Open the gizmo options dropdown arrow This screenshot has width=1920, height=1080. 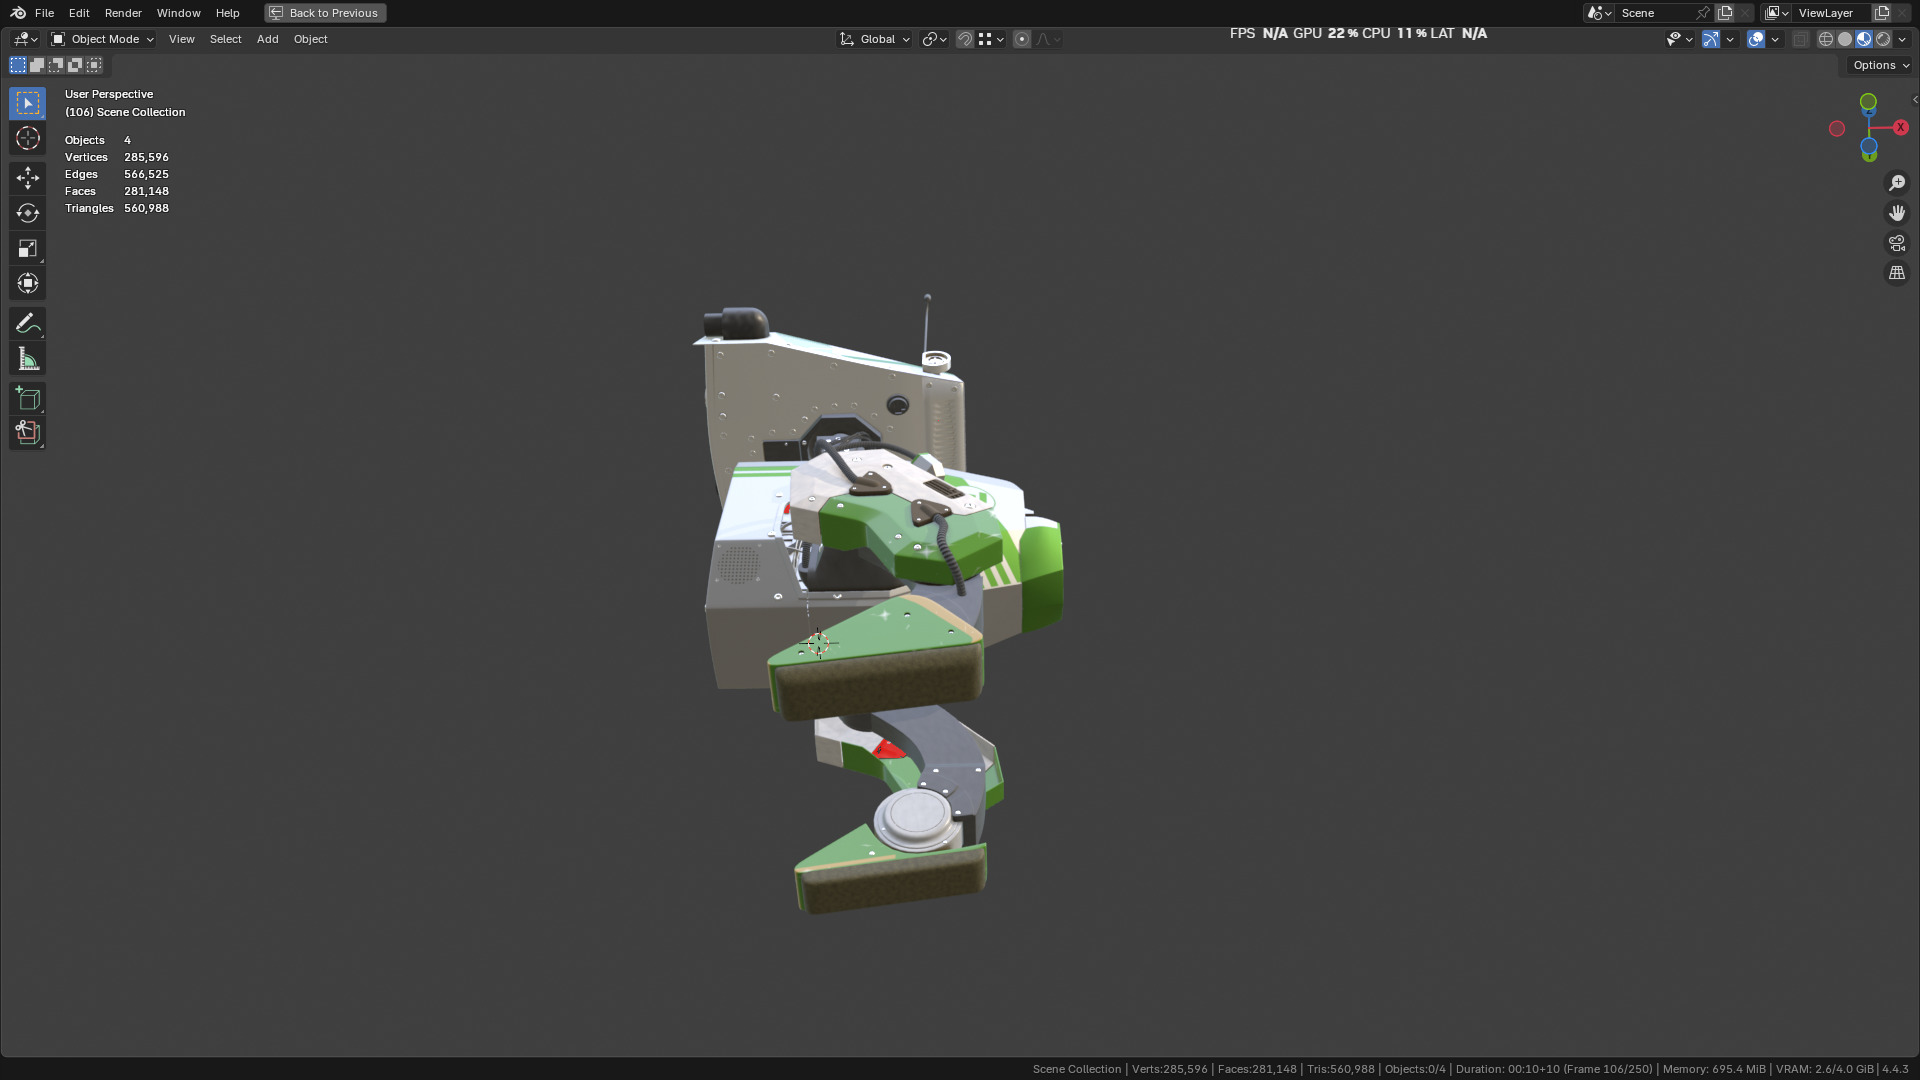click(1730, 39)
